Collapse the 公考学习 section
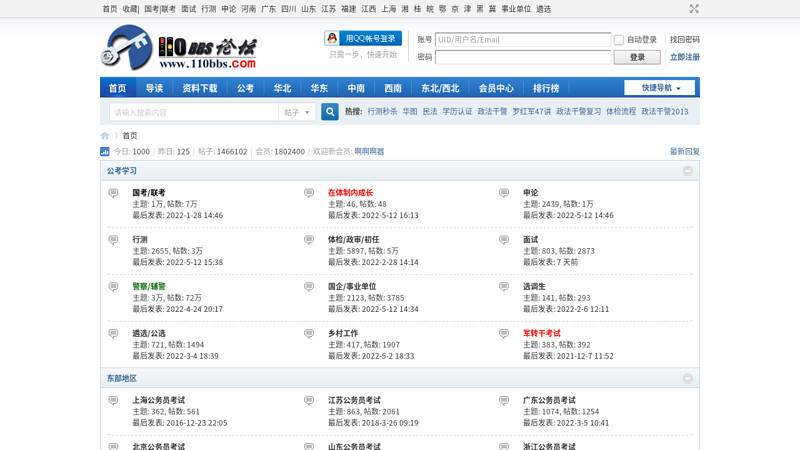 688,171
